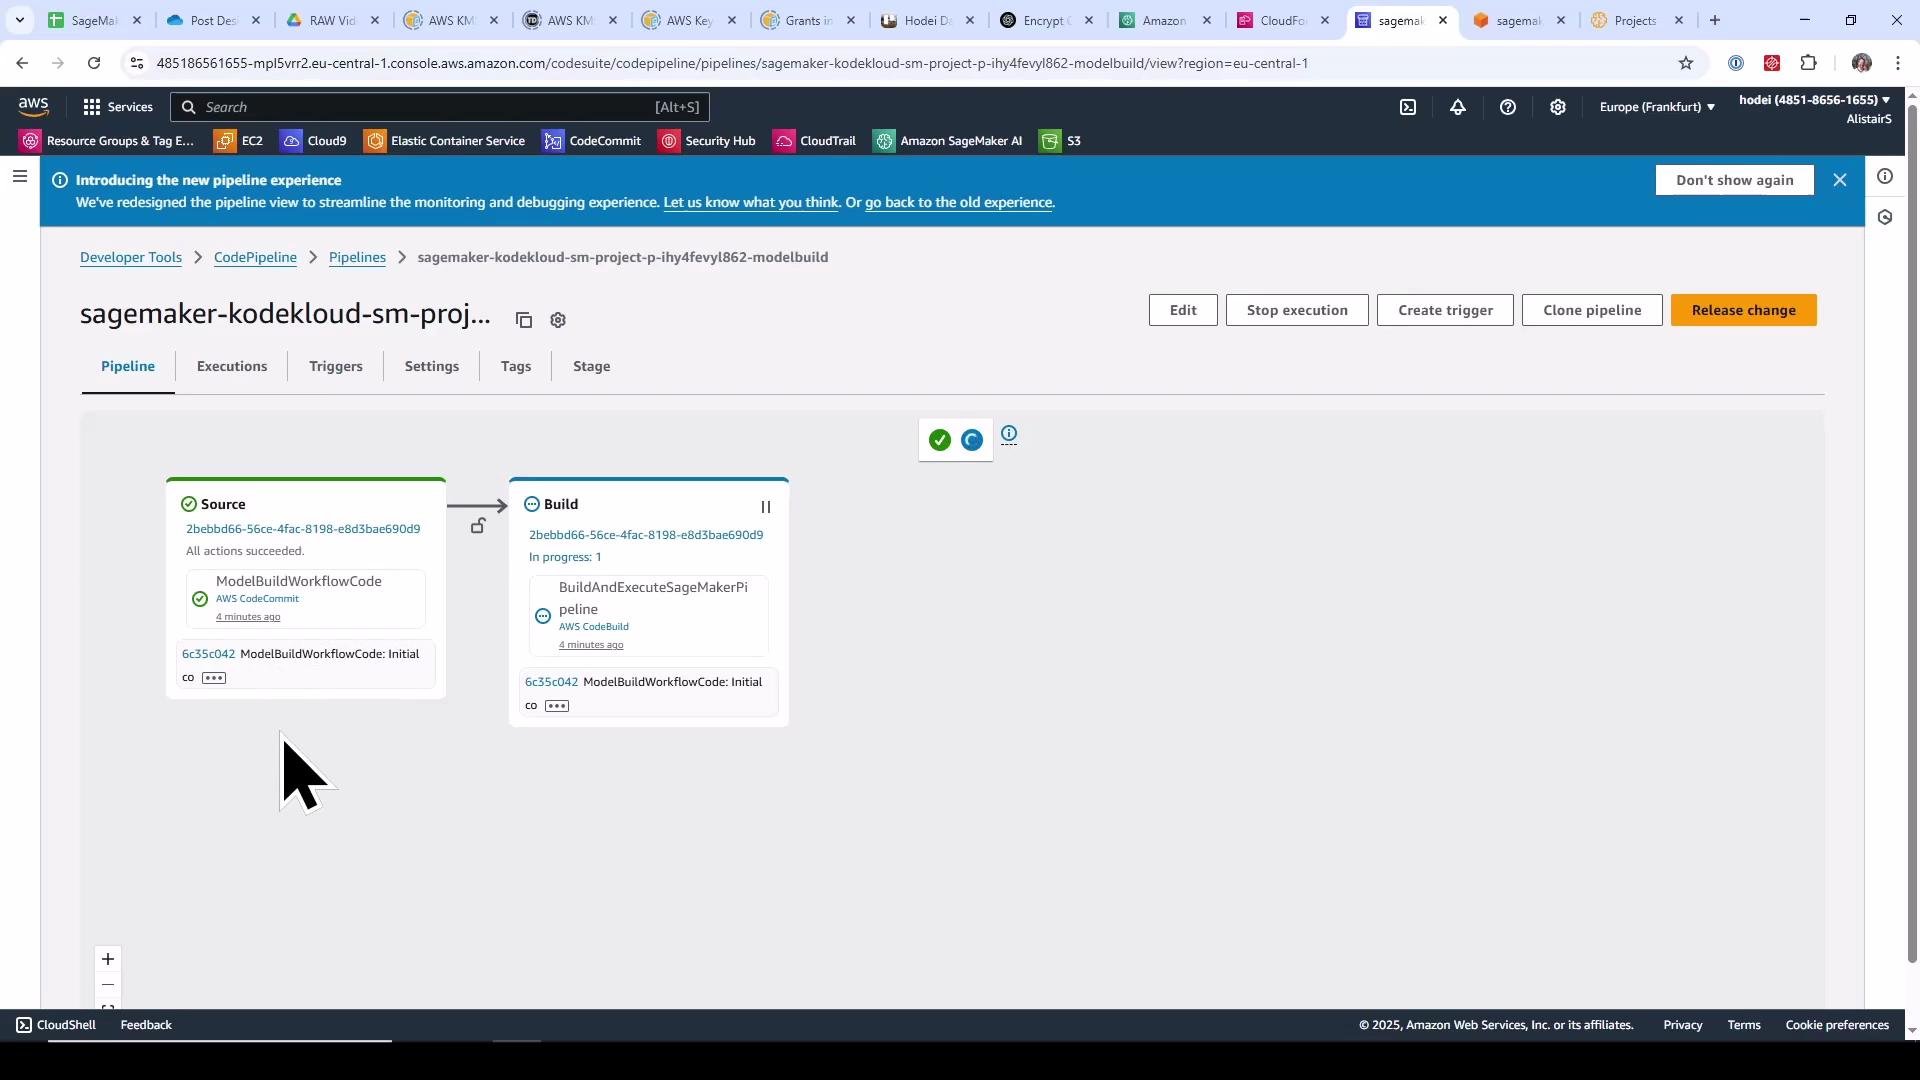Open the help question mark icon
Viewport: 1920px width, 1080px height.
tap(1508, 107)
